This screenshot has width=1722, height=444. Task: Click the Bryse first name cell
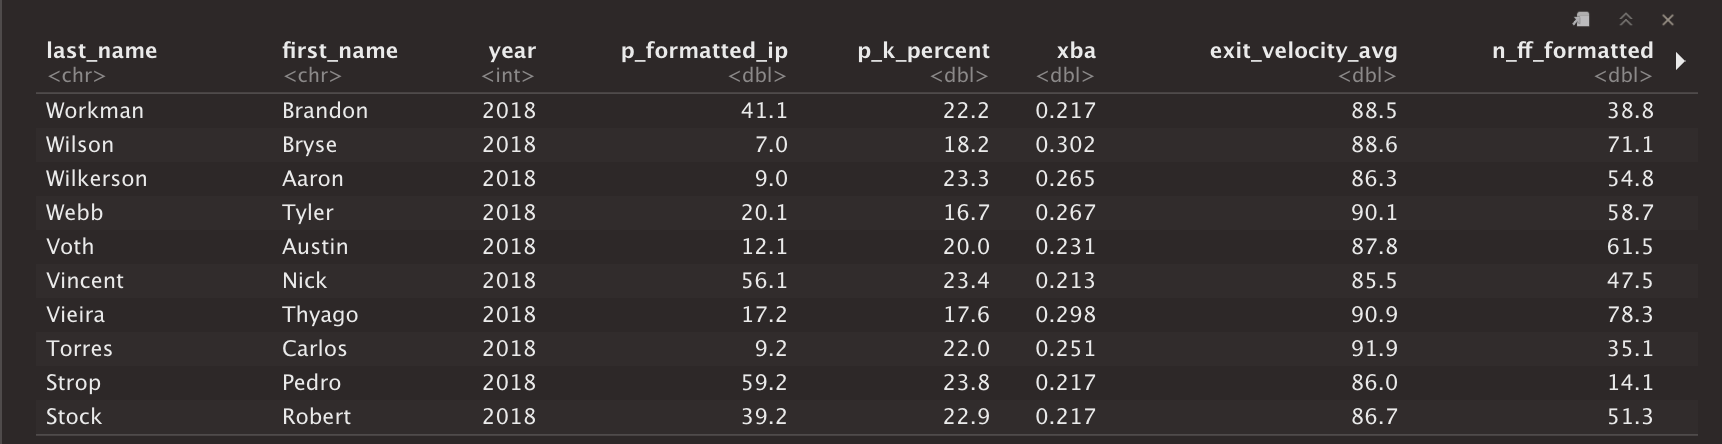click(309, 145)
